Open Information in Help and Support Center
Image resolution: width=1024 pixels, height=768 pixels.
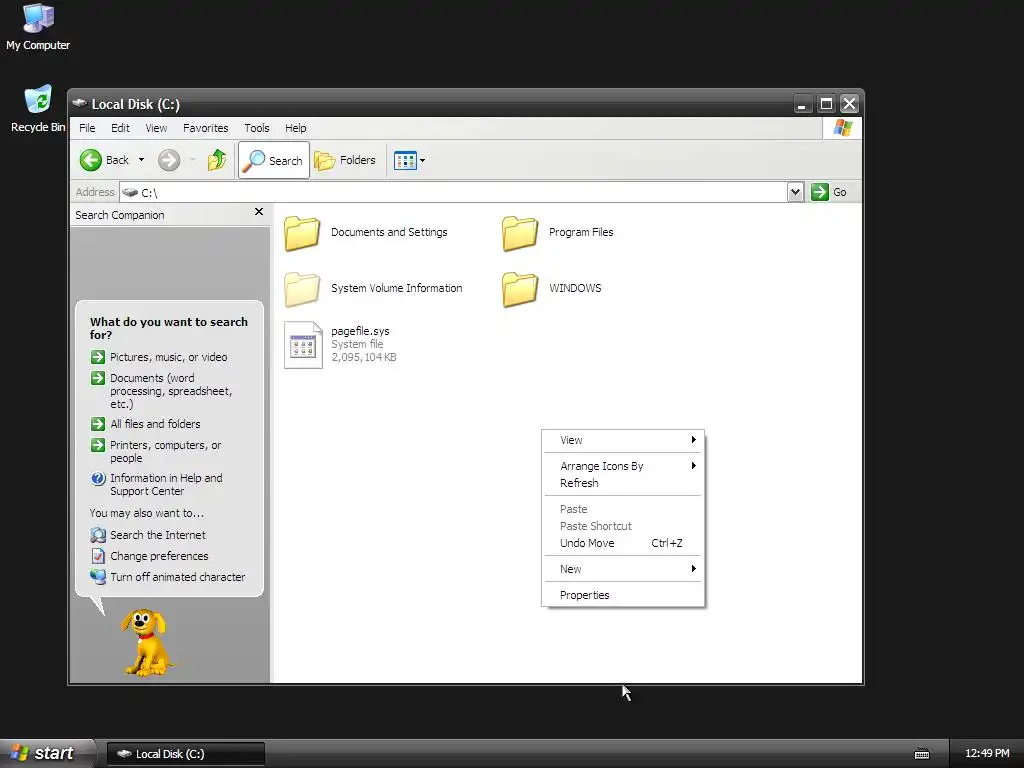pyautogui.click(x=166, y=485)
